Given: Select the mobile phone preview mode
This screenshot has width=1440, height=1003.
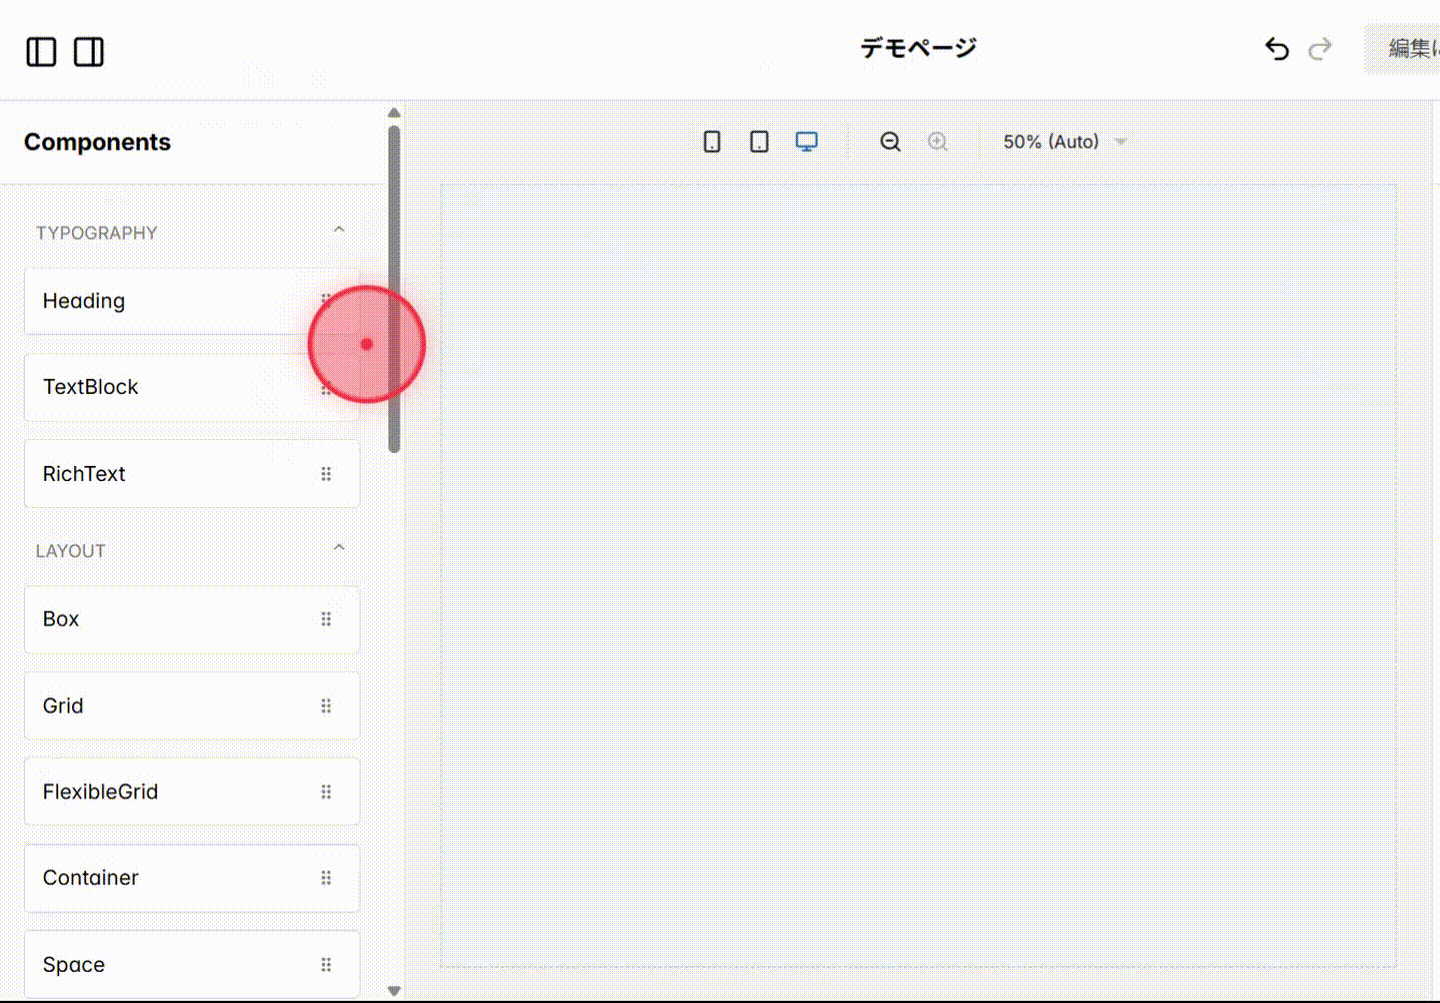Looking at the screenshot, I should click(711, 141).
